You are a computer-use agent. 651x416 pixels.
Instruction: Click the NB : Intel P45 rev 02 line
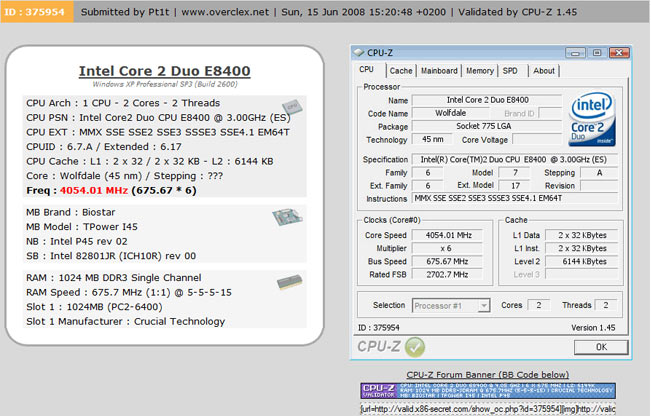point(77,241)
